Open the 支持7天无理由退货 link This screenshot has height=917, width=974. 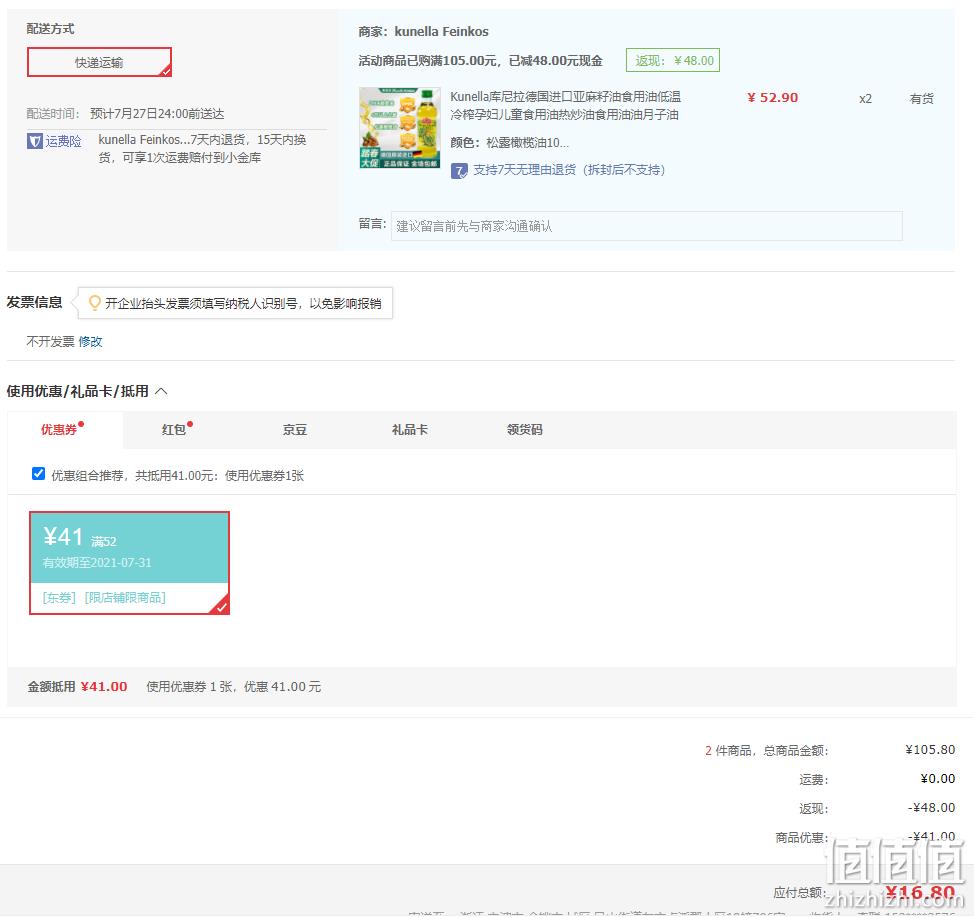[x=568, y=170]
